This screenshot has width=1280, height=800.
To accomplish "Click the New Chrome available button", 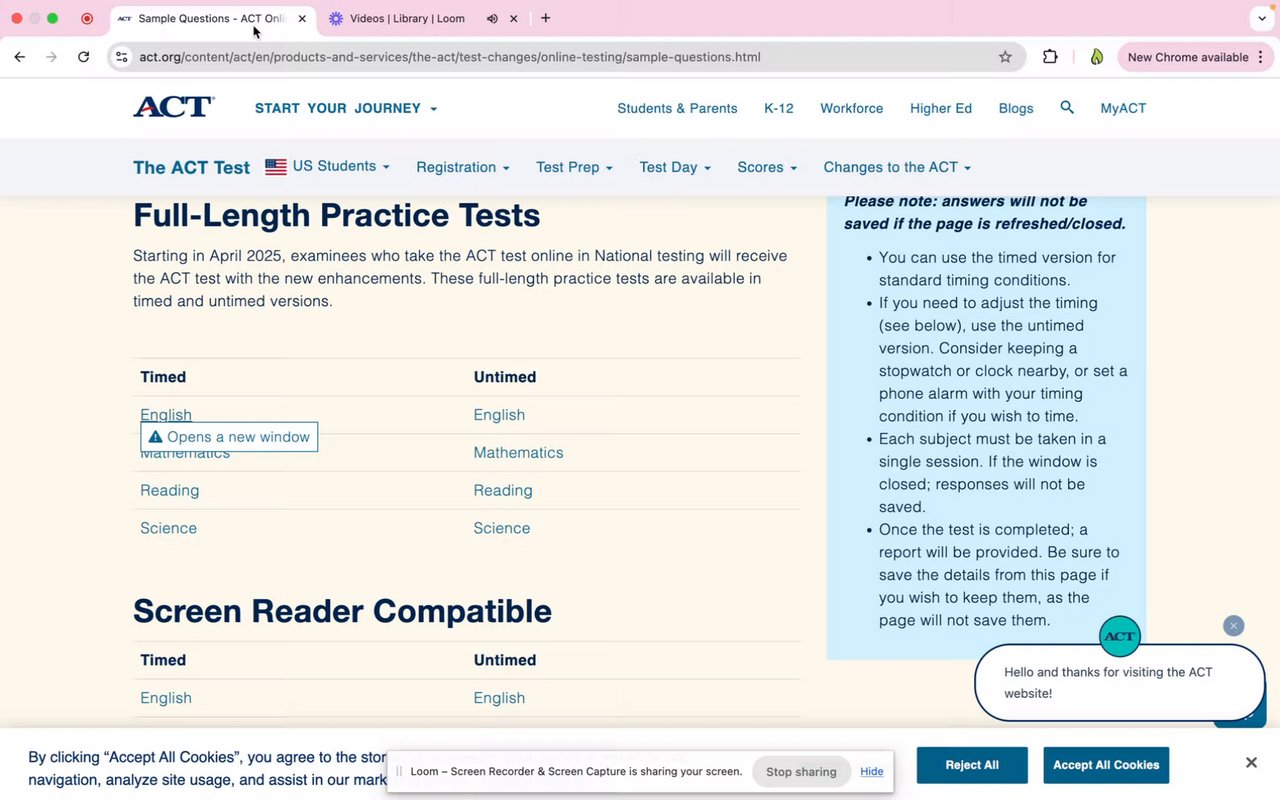I will (1188, 57).
